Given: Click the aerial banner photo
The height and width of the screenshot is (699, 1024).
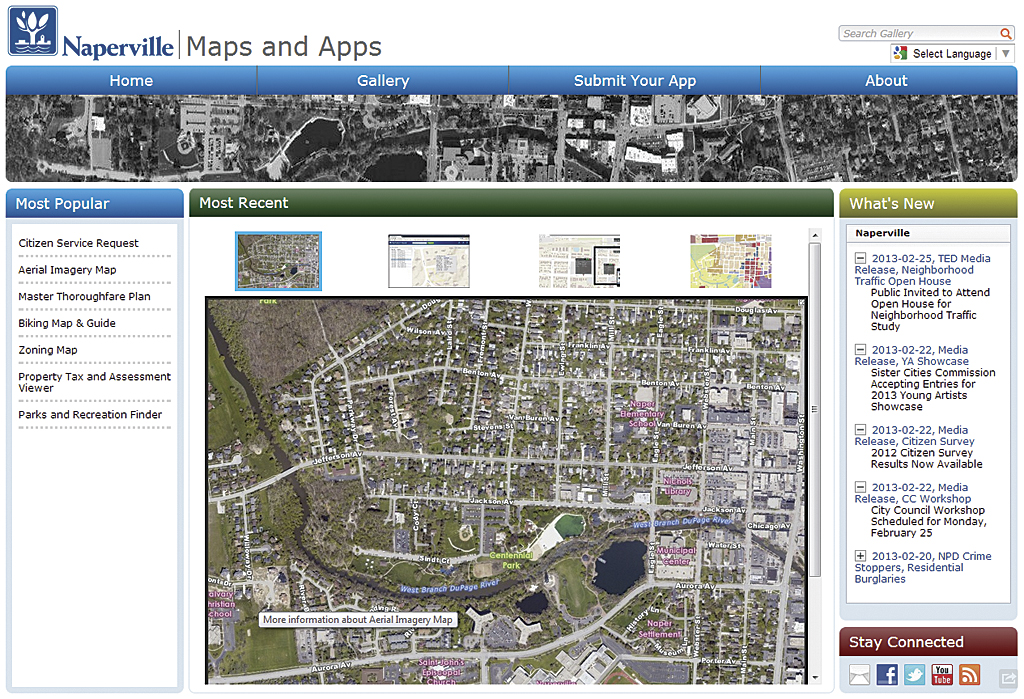Looking at the screenshot, I should pyautogui.click(x=511, y=138).
